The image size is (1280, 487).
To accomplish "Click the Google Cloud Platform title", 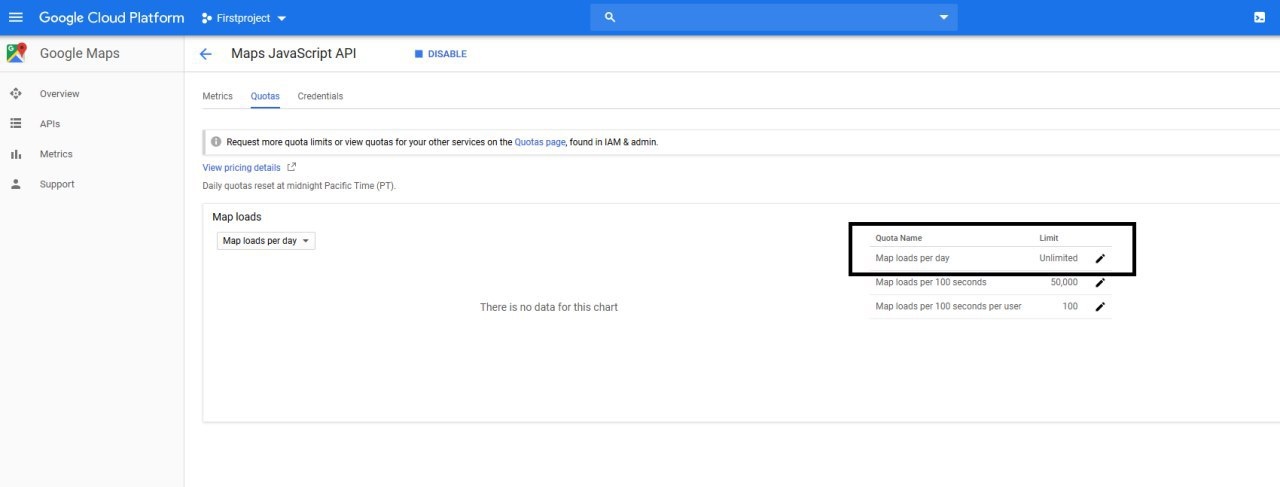I will click(111, 18).
